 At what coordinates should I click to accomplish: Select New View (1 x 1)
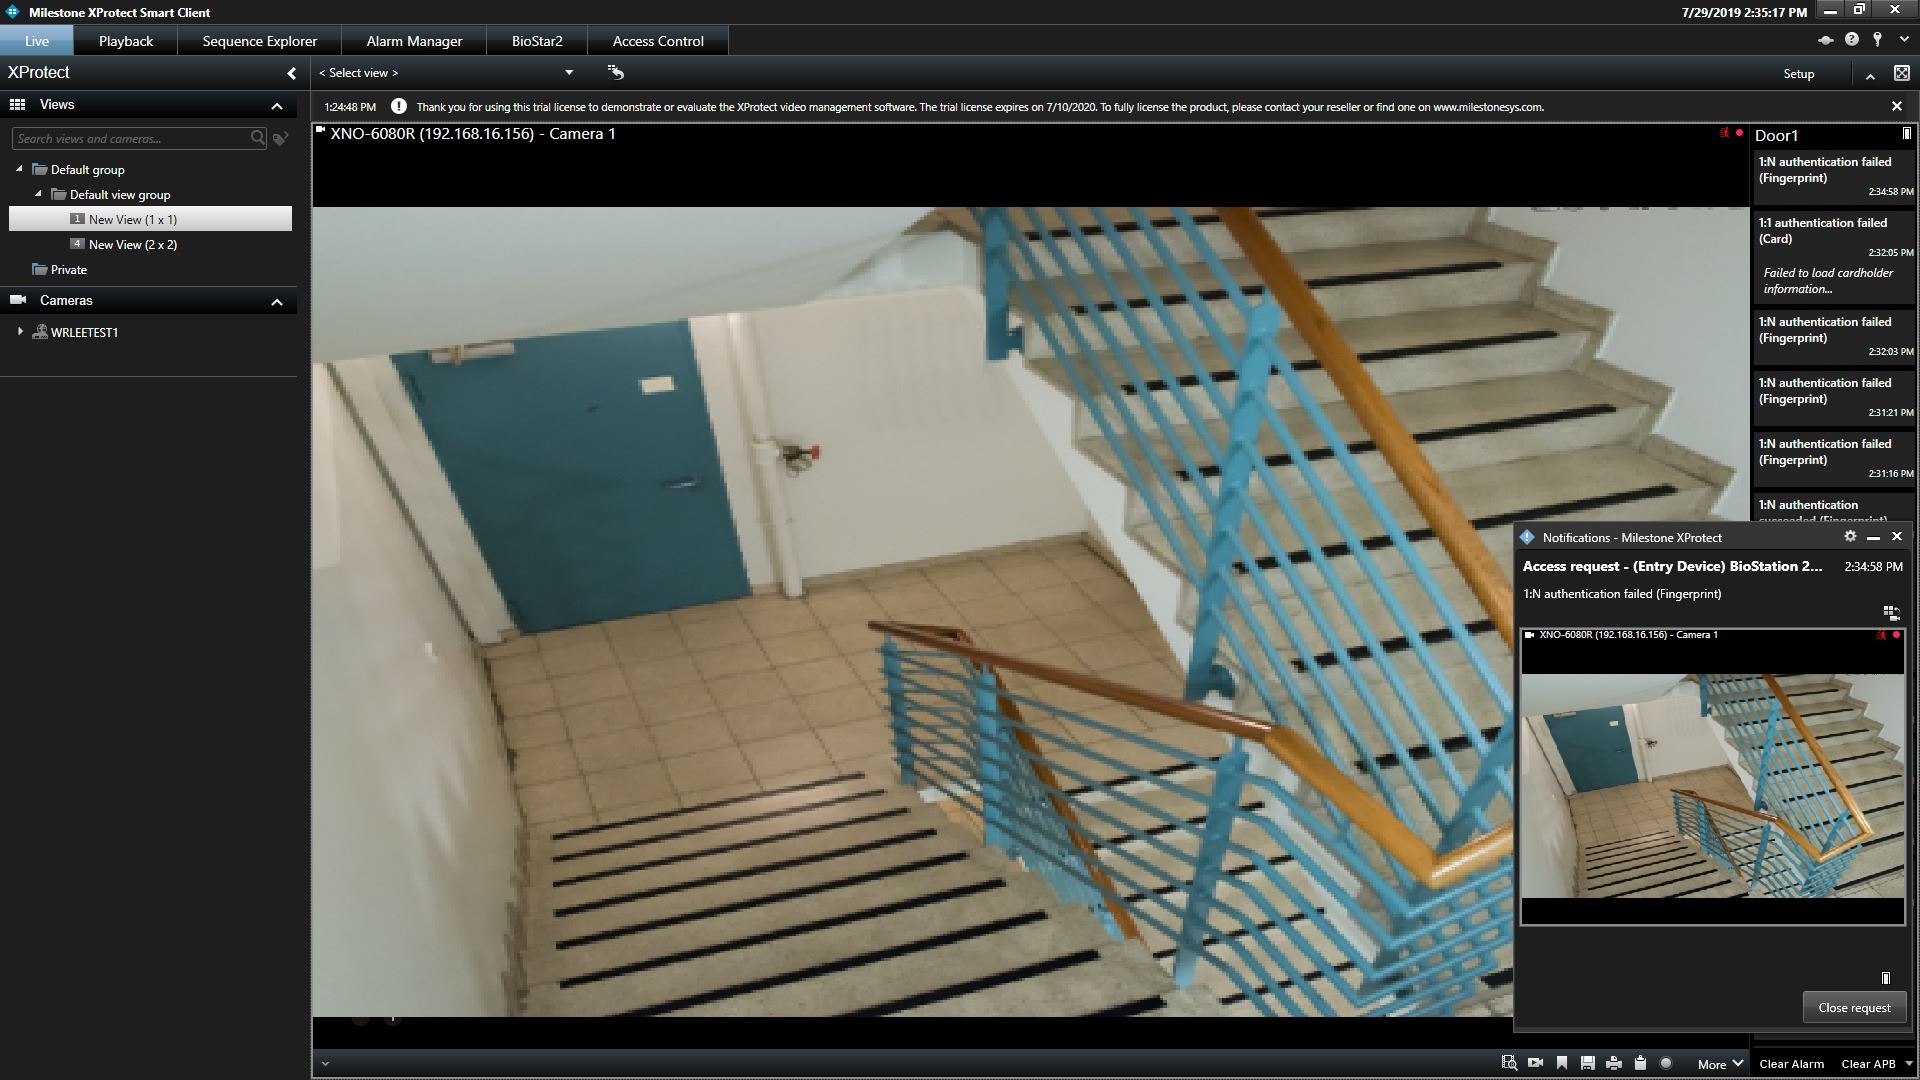click(150, 219)
